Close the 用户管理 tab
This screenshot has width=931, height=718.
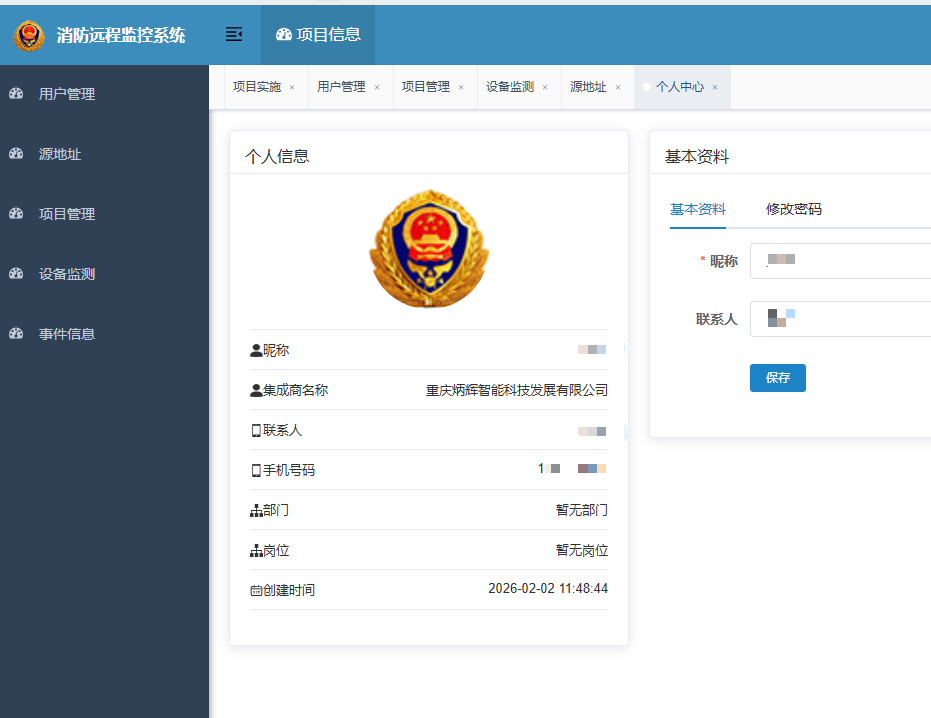click(377, 88)
